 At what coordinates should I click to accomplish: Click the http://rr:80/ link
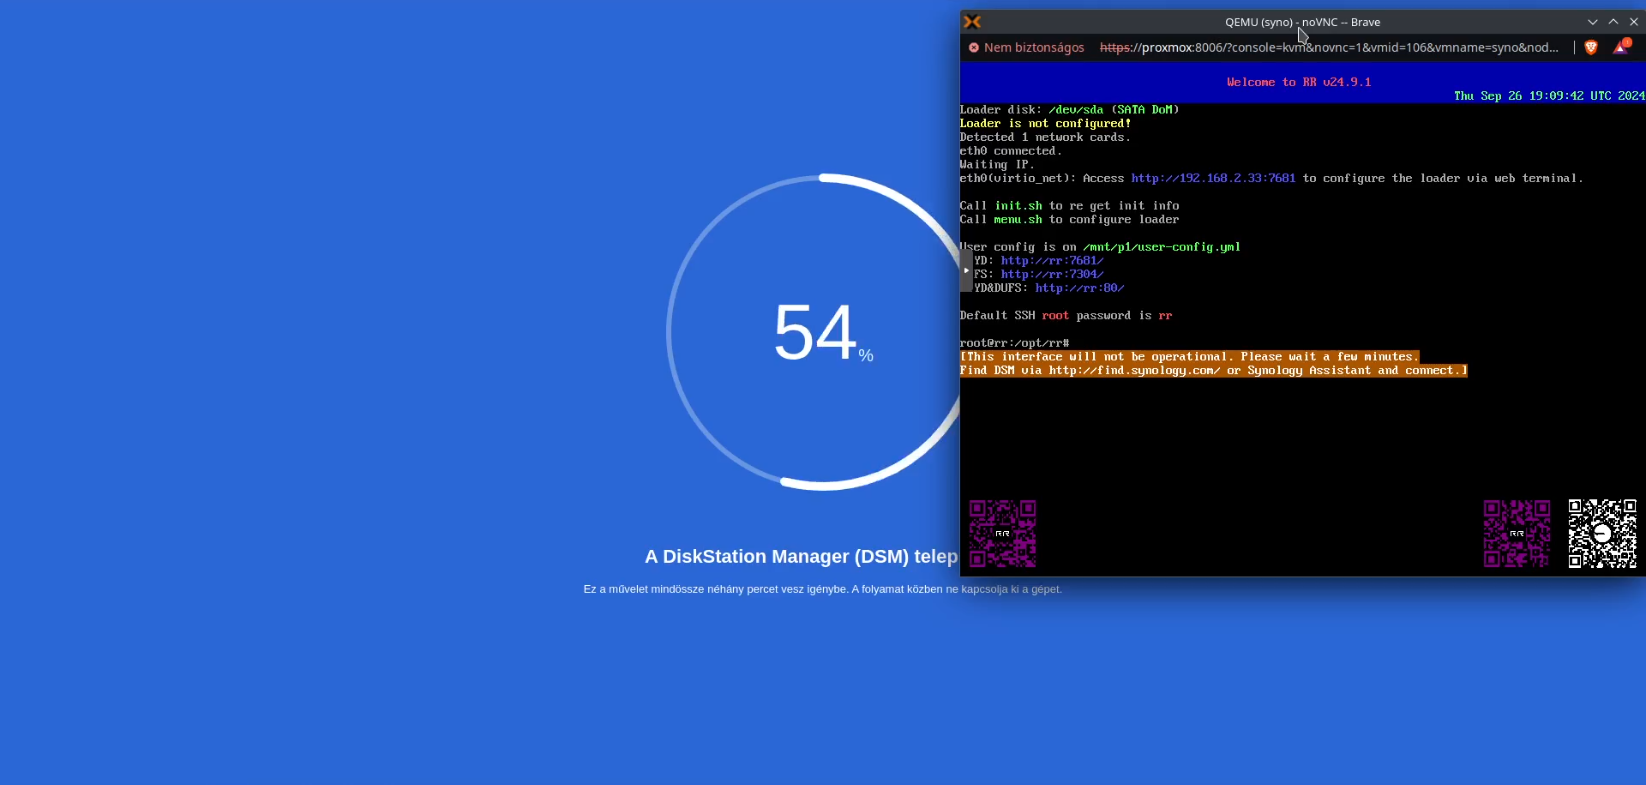pyautogui.click(x=1079, y=288)
